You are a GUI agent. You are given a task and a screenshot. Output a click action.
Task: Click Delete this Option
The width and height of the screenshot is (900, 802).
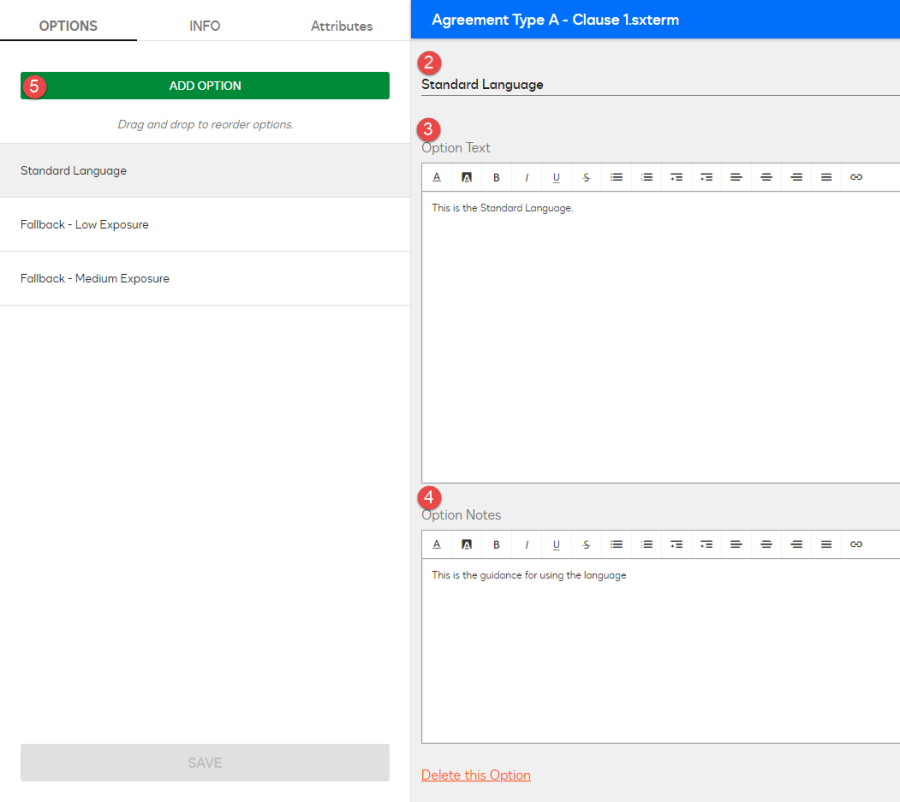point(475,774)
